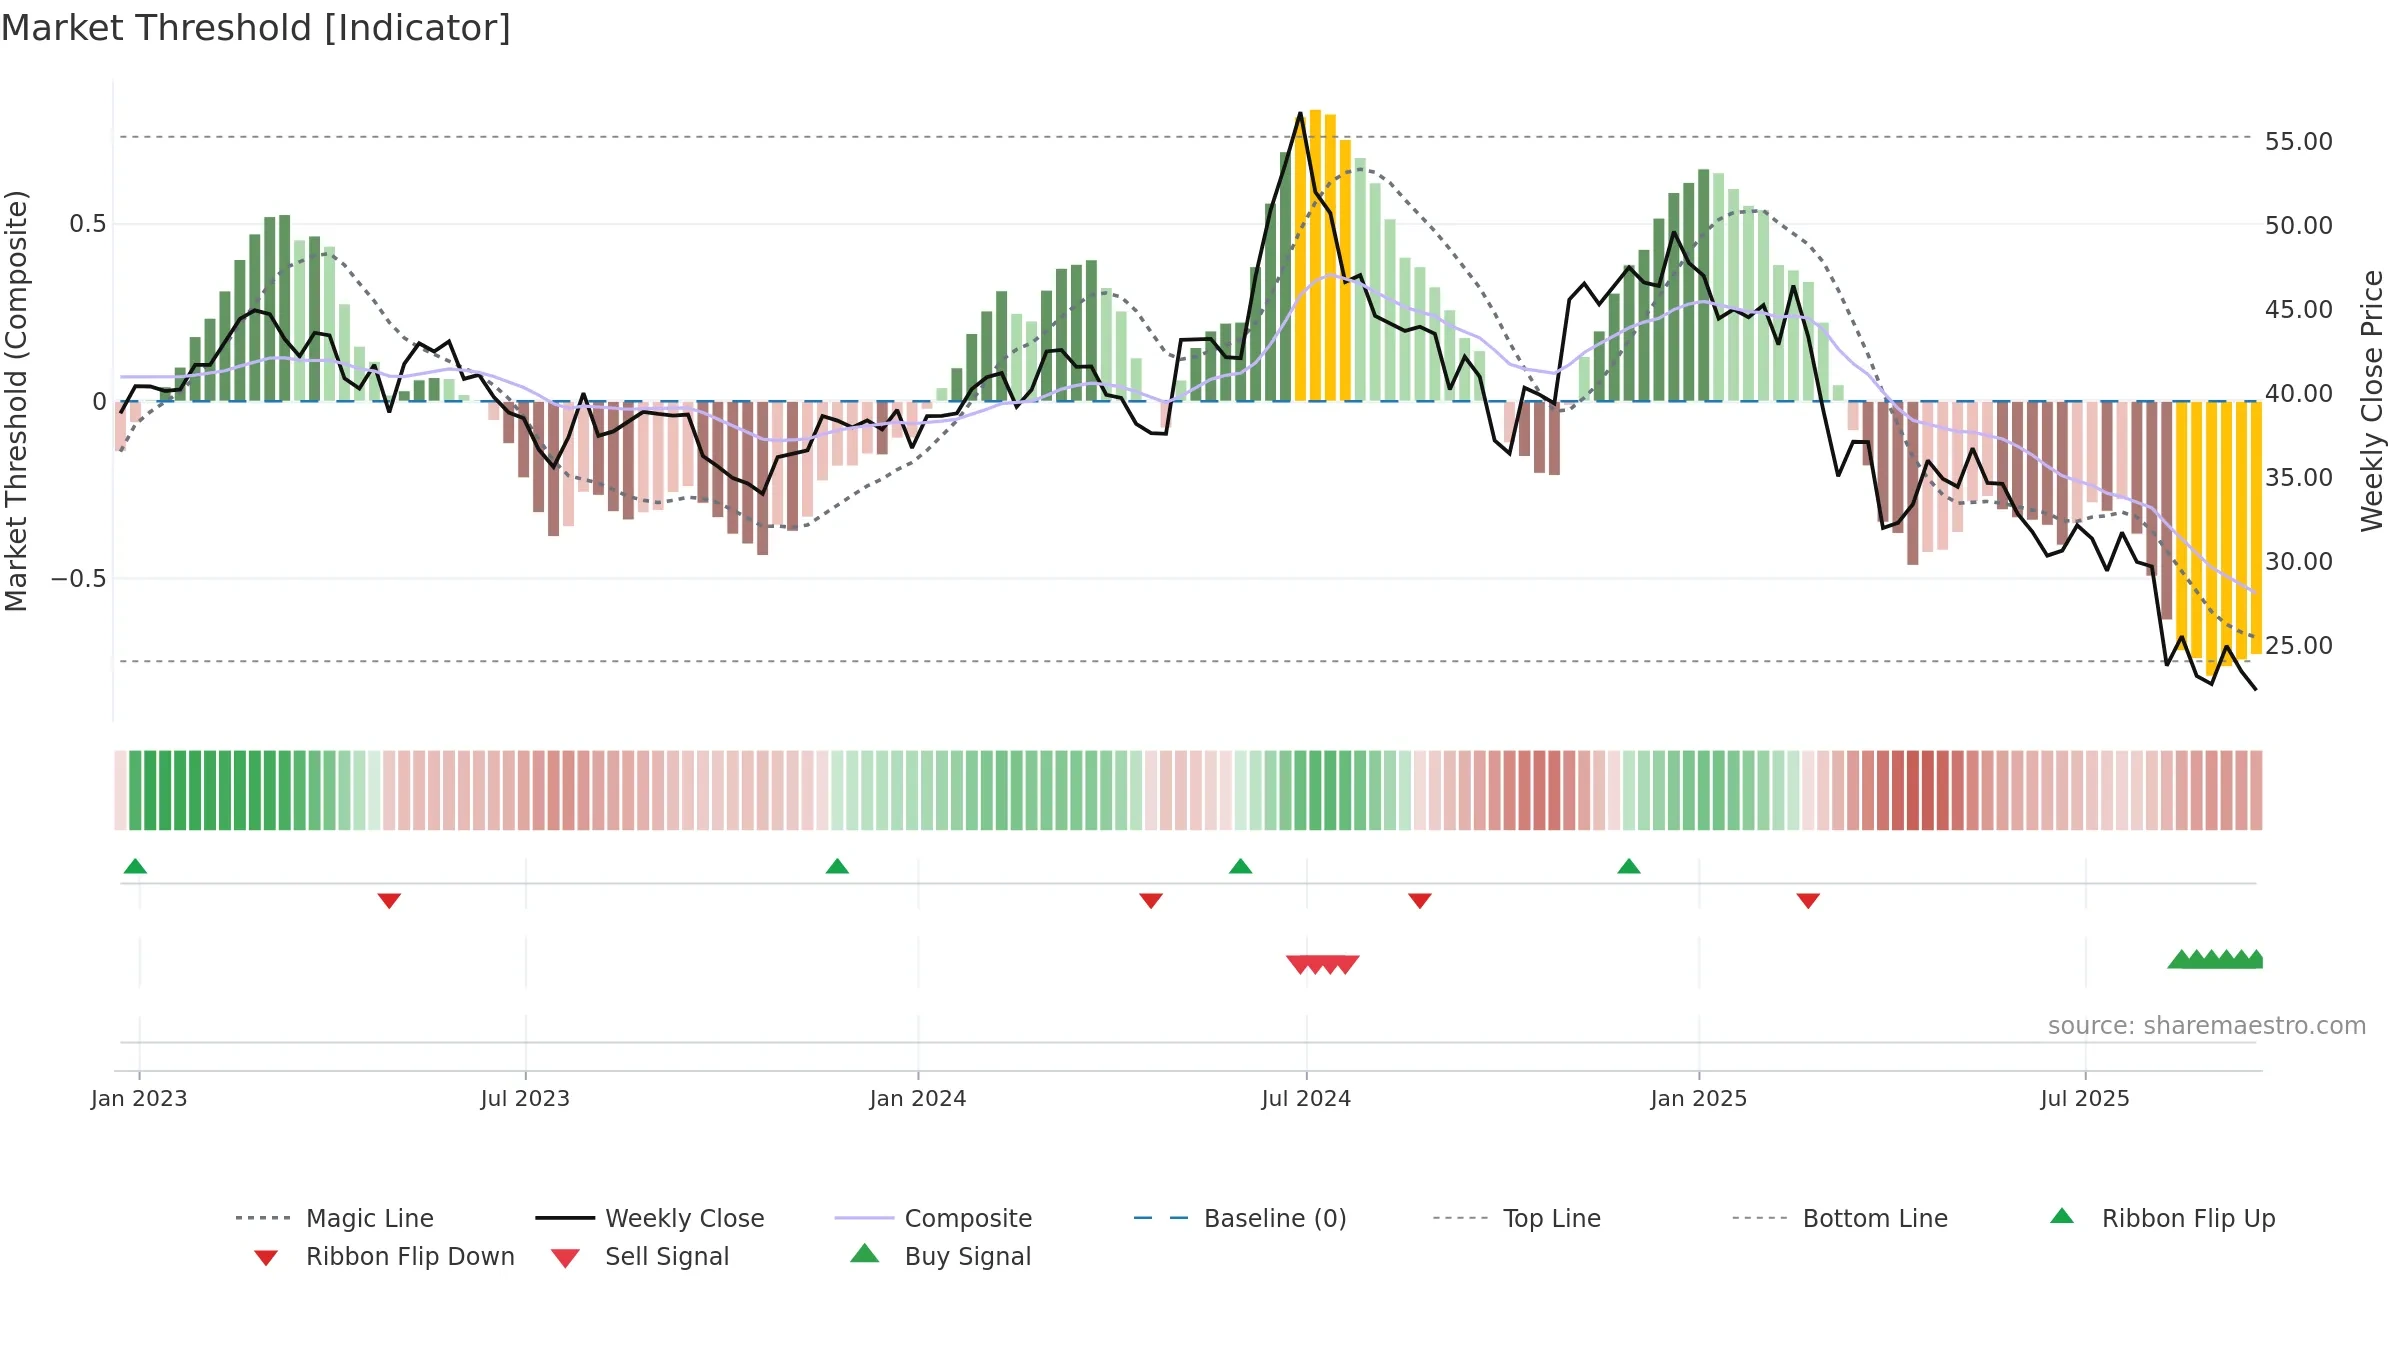Image resolution: width=2400 pixels, height=1350 pixels.
Task: Toggle Ribbon Flip Up legend entry
Action: pos(2162,1218)
